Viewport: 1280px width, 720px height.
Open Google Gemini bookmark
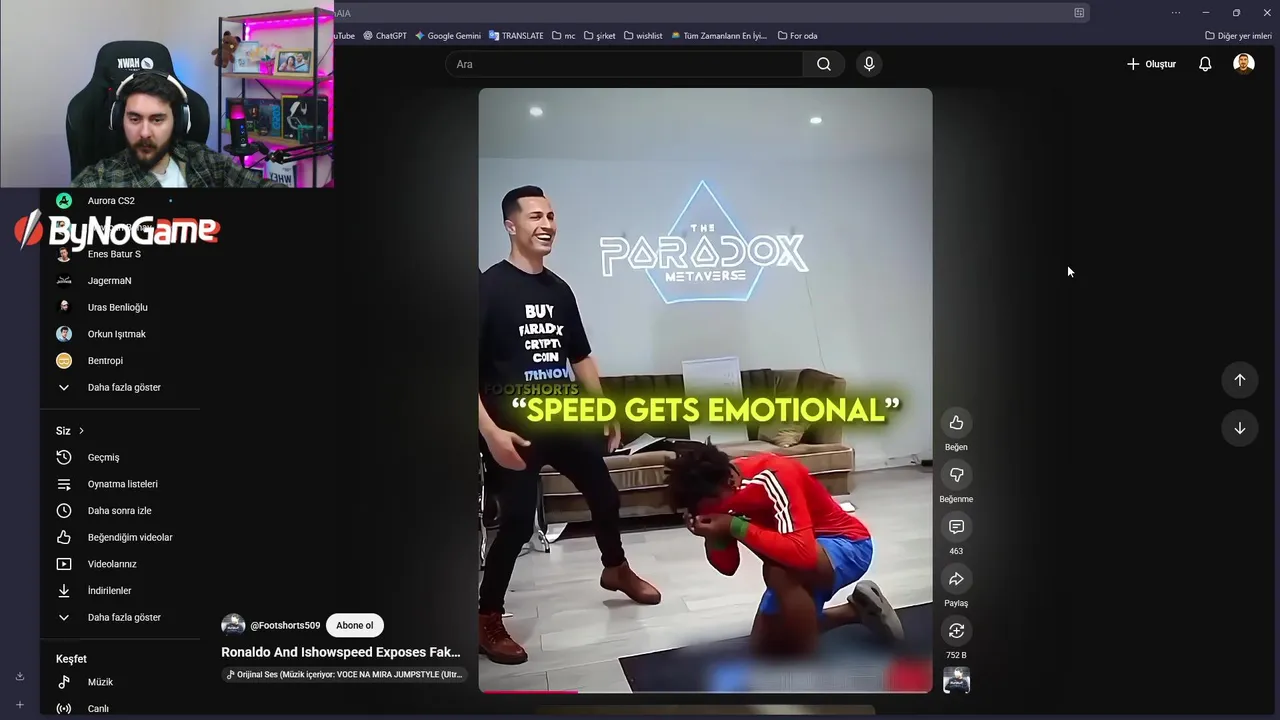448,36
